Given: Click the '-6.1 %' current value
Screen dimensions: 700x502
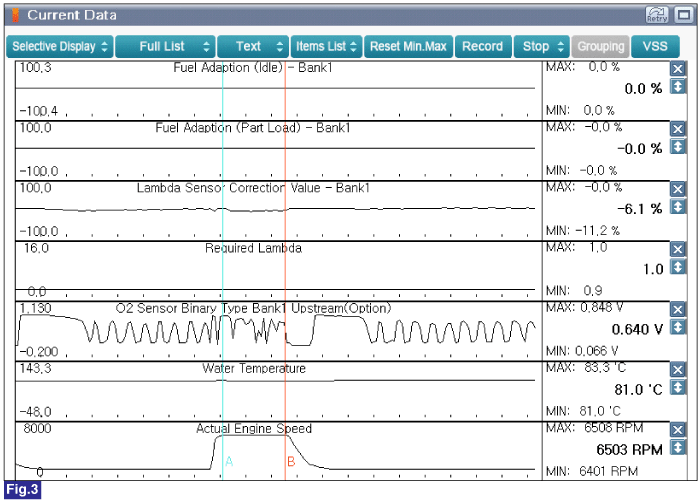Looking at the screenshot, I should click(640, 209).
